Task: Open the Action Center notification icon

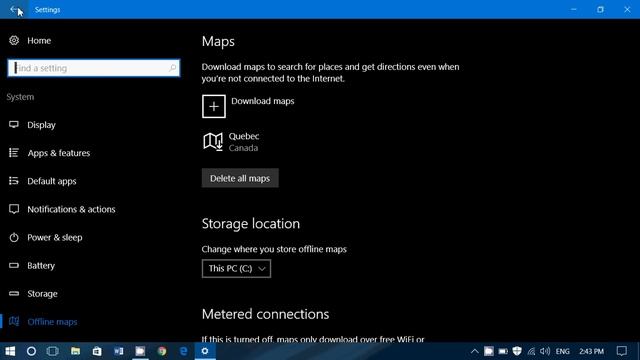Action: click(622, 351)
